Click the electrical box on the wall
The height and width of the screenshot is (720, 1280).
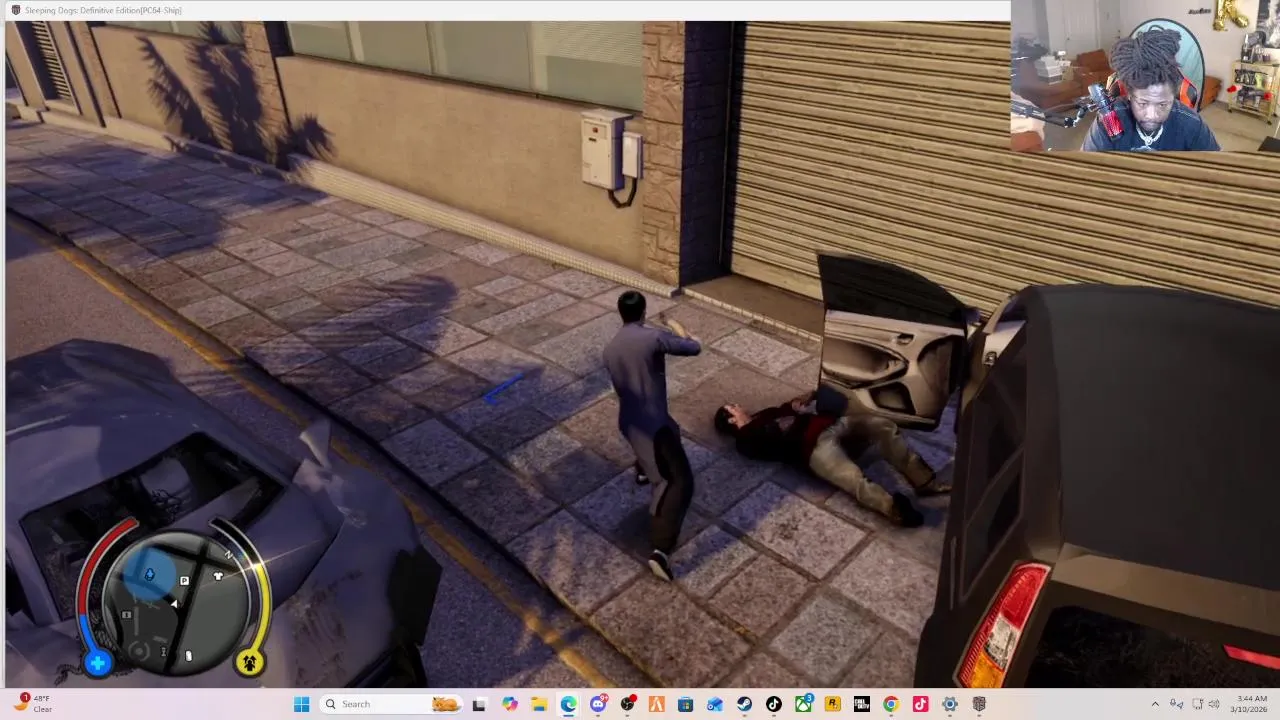604,150
